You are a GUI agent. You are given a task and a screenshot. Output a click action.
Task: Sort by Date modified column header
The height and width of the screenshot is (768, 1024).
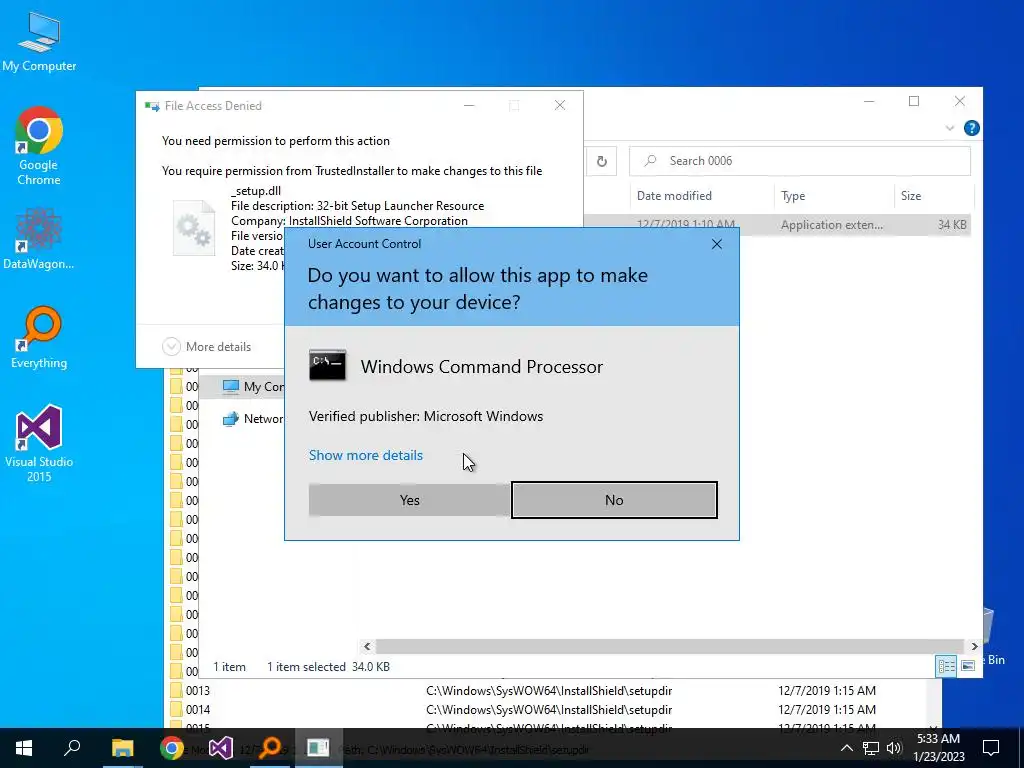point(674,195)
